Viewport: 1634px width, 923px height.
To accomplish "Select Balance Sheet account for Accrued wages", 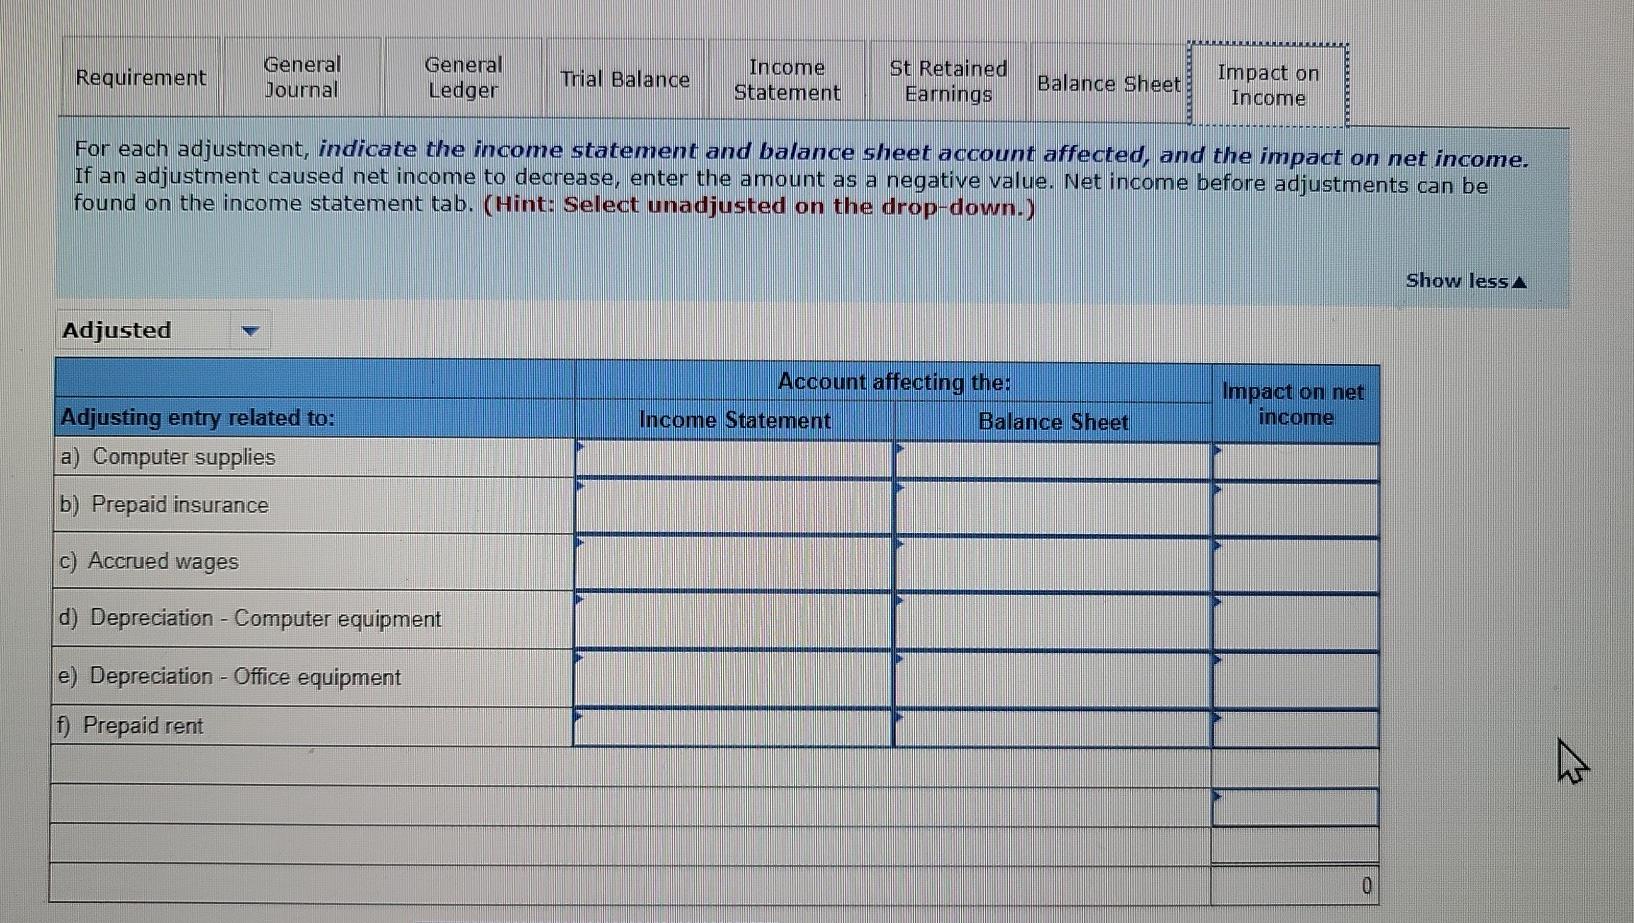I will tap(1053, 564).
